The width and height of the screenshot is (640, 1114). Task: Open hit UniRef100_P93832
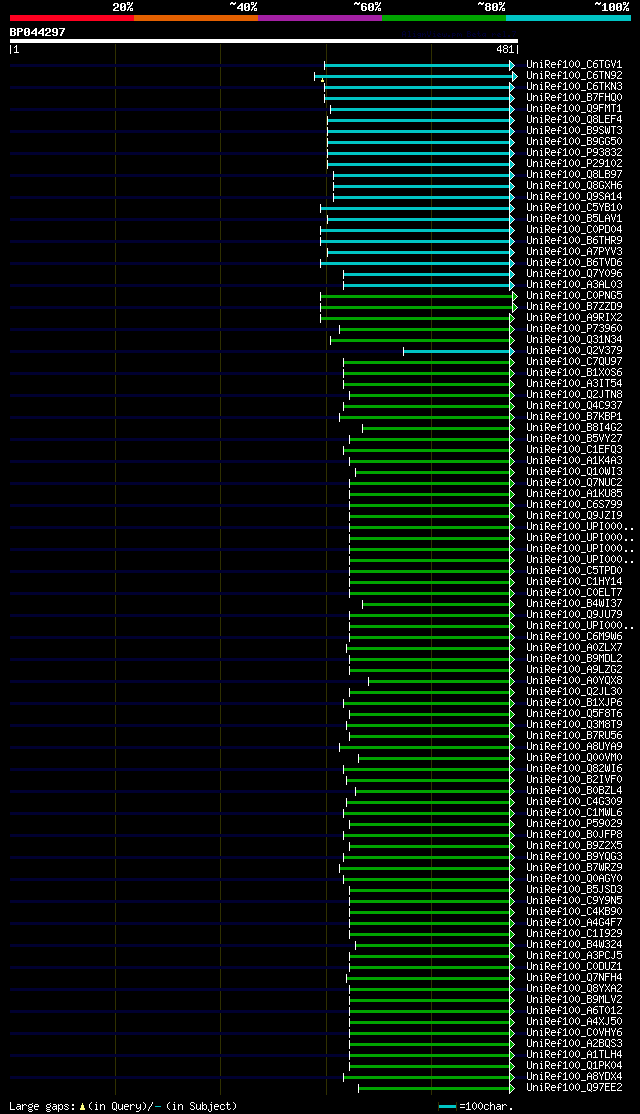(x=574, y=152)
